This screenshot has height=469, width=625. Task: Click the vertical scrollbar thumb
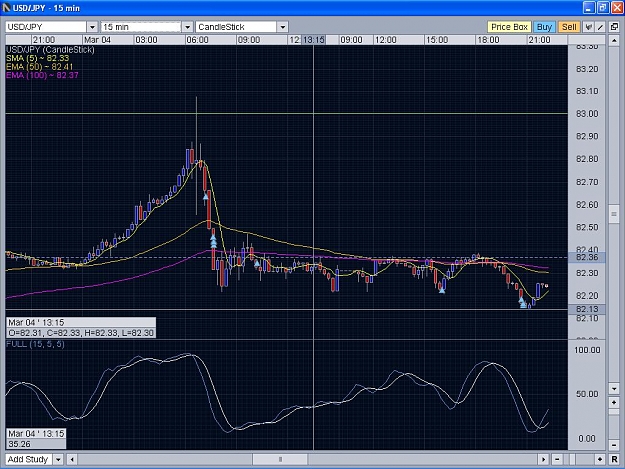[614, 214]
